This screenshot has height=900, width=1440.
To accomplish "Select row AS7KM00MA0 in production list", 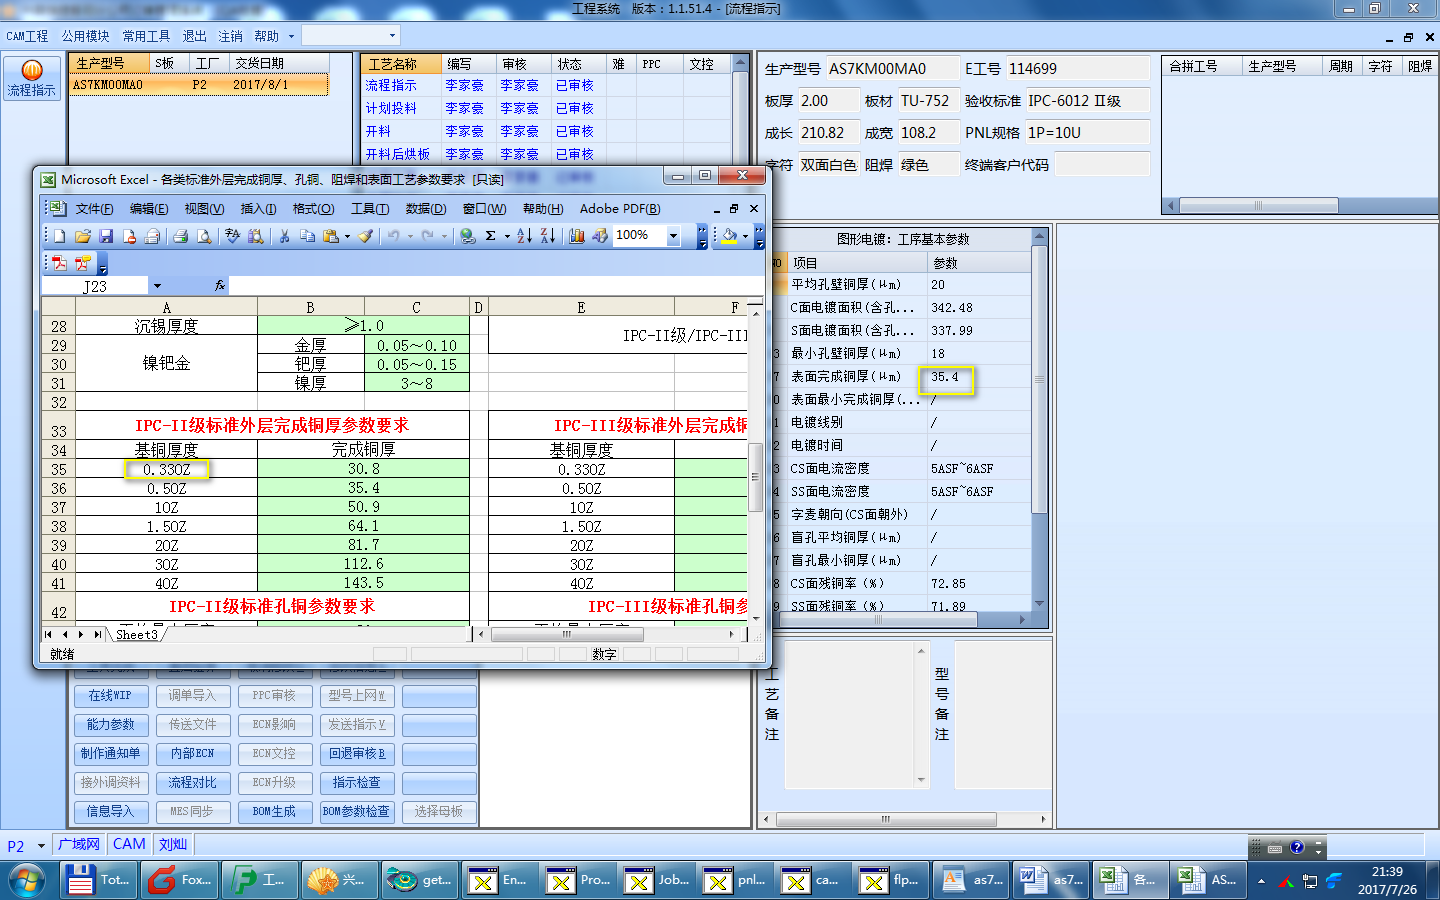I will [x=198, y=85].
